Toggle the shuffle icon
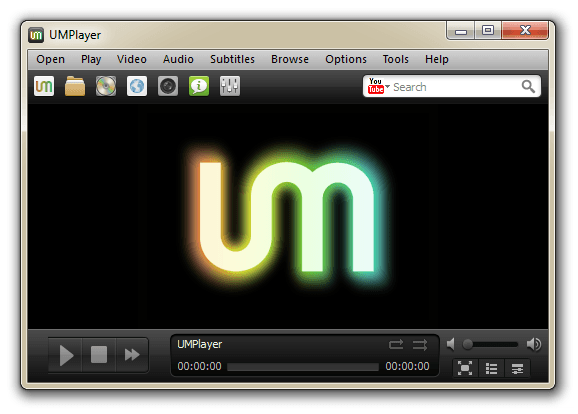 (x=420, y=345)
